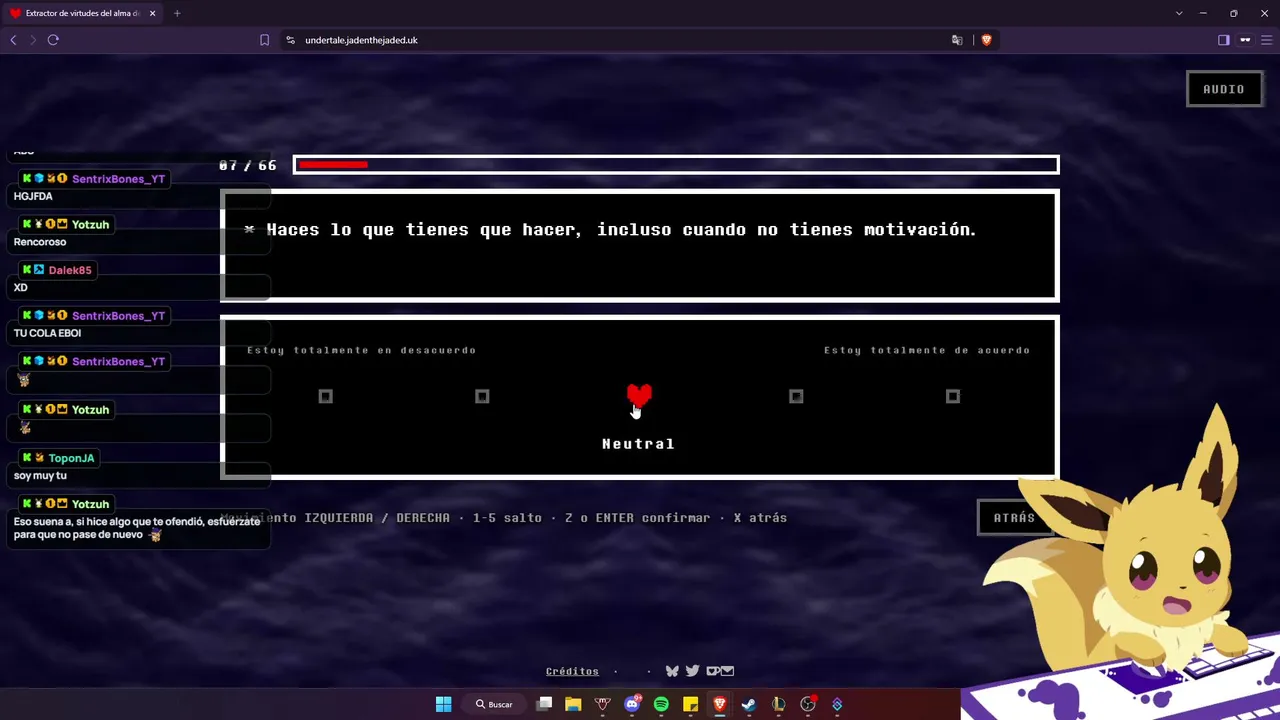
Task: Click the 'Estoy totalmente en desacuerdo' label
Action: (362, 350)
